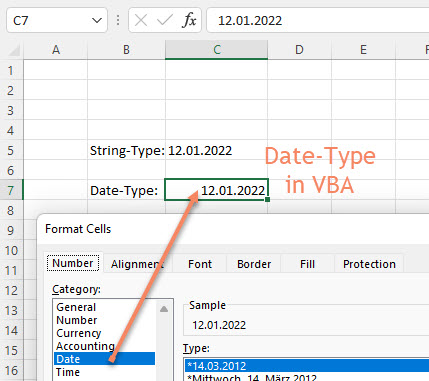Select column E header
This screenshot has height=381, width=429.
pos(363,50)
